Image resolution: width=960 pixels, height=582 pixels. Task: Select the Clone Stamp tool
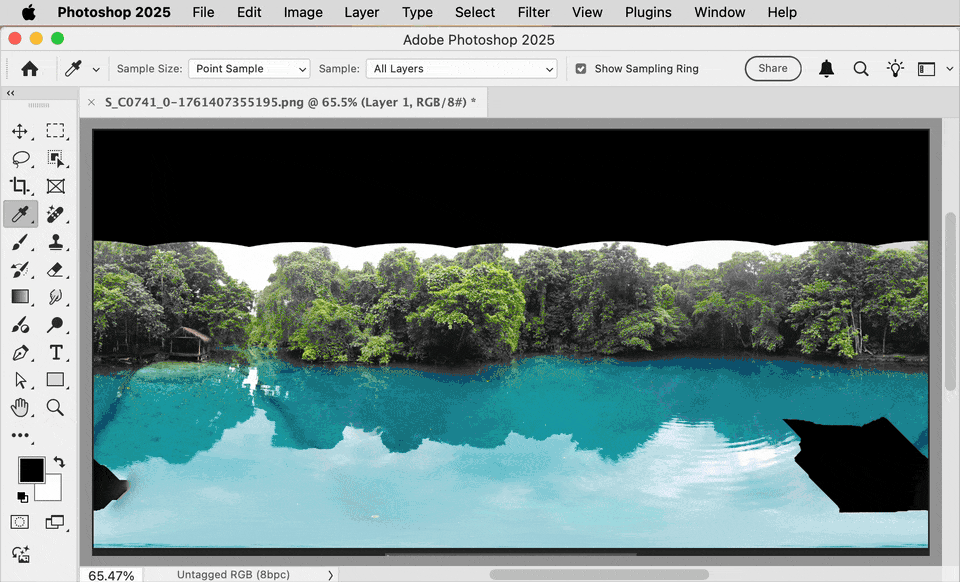(55, 241)
